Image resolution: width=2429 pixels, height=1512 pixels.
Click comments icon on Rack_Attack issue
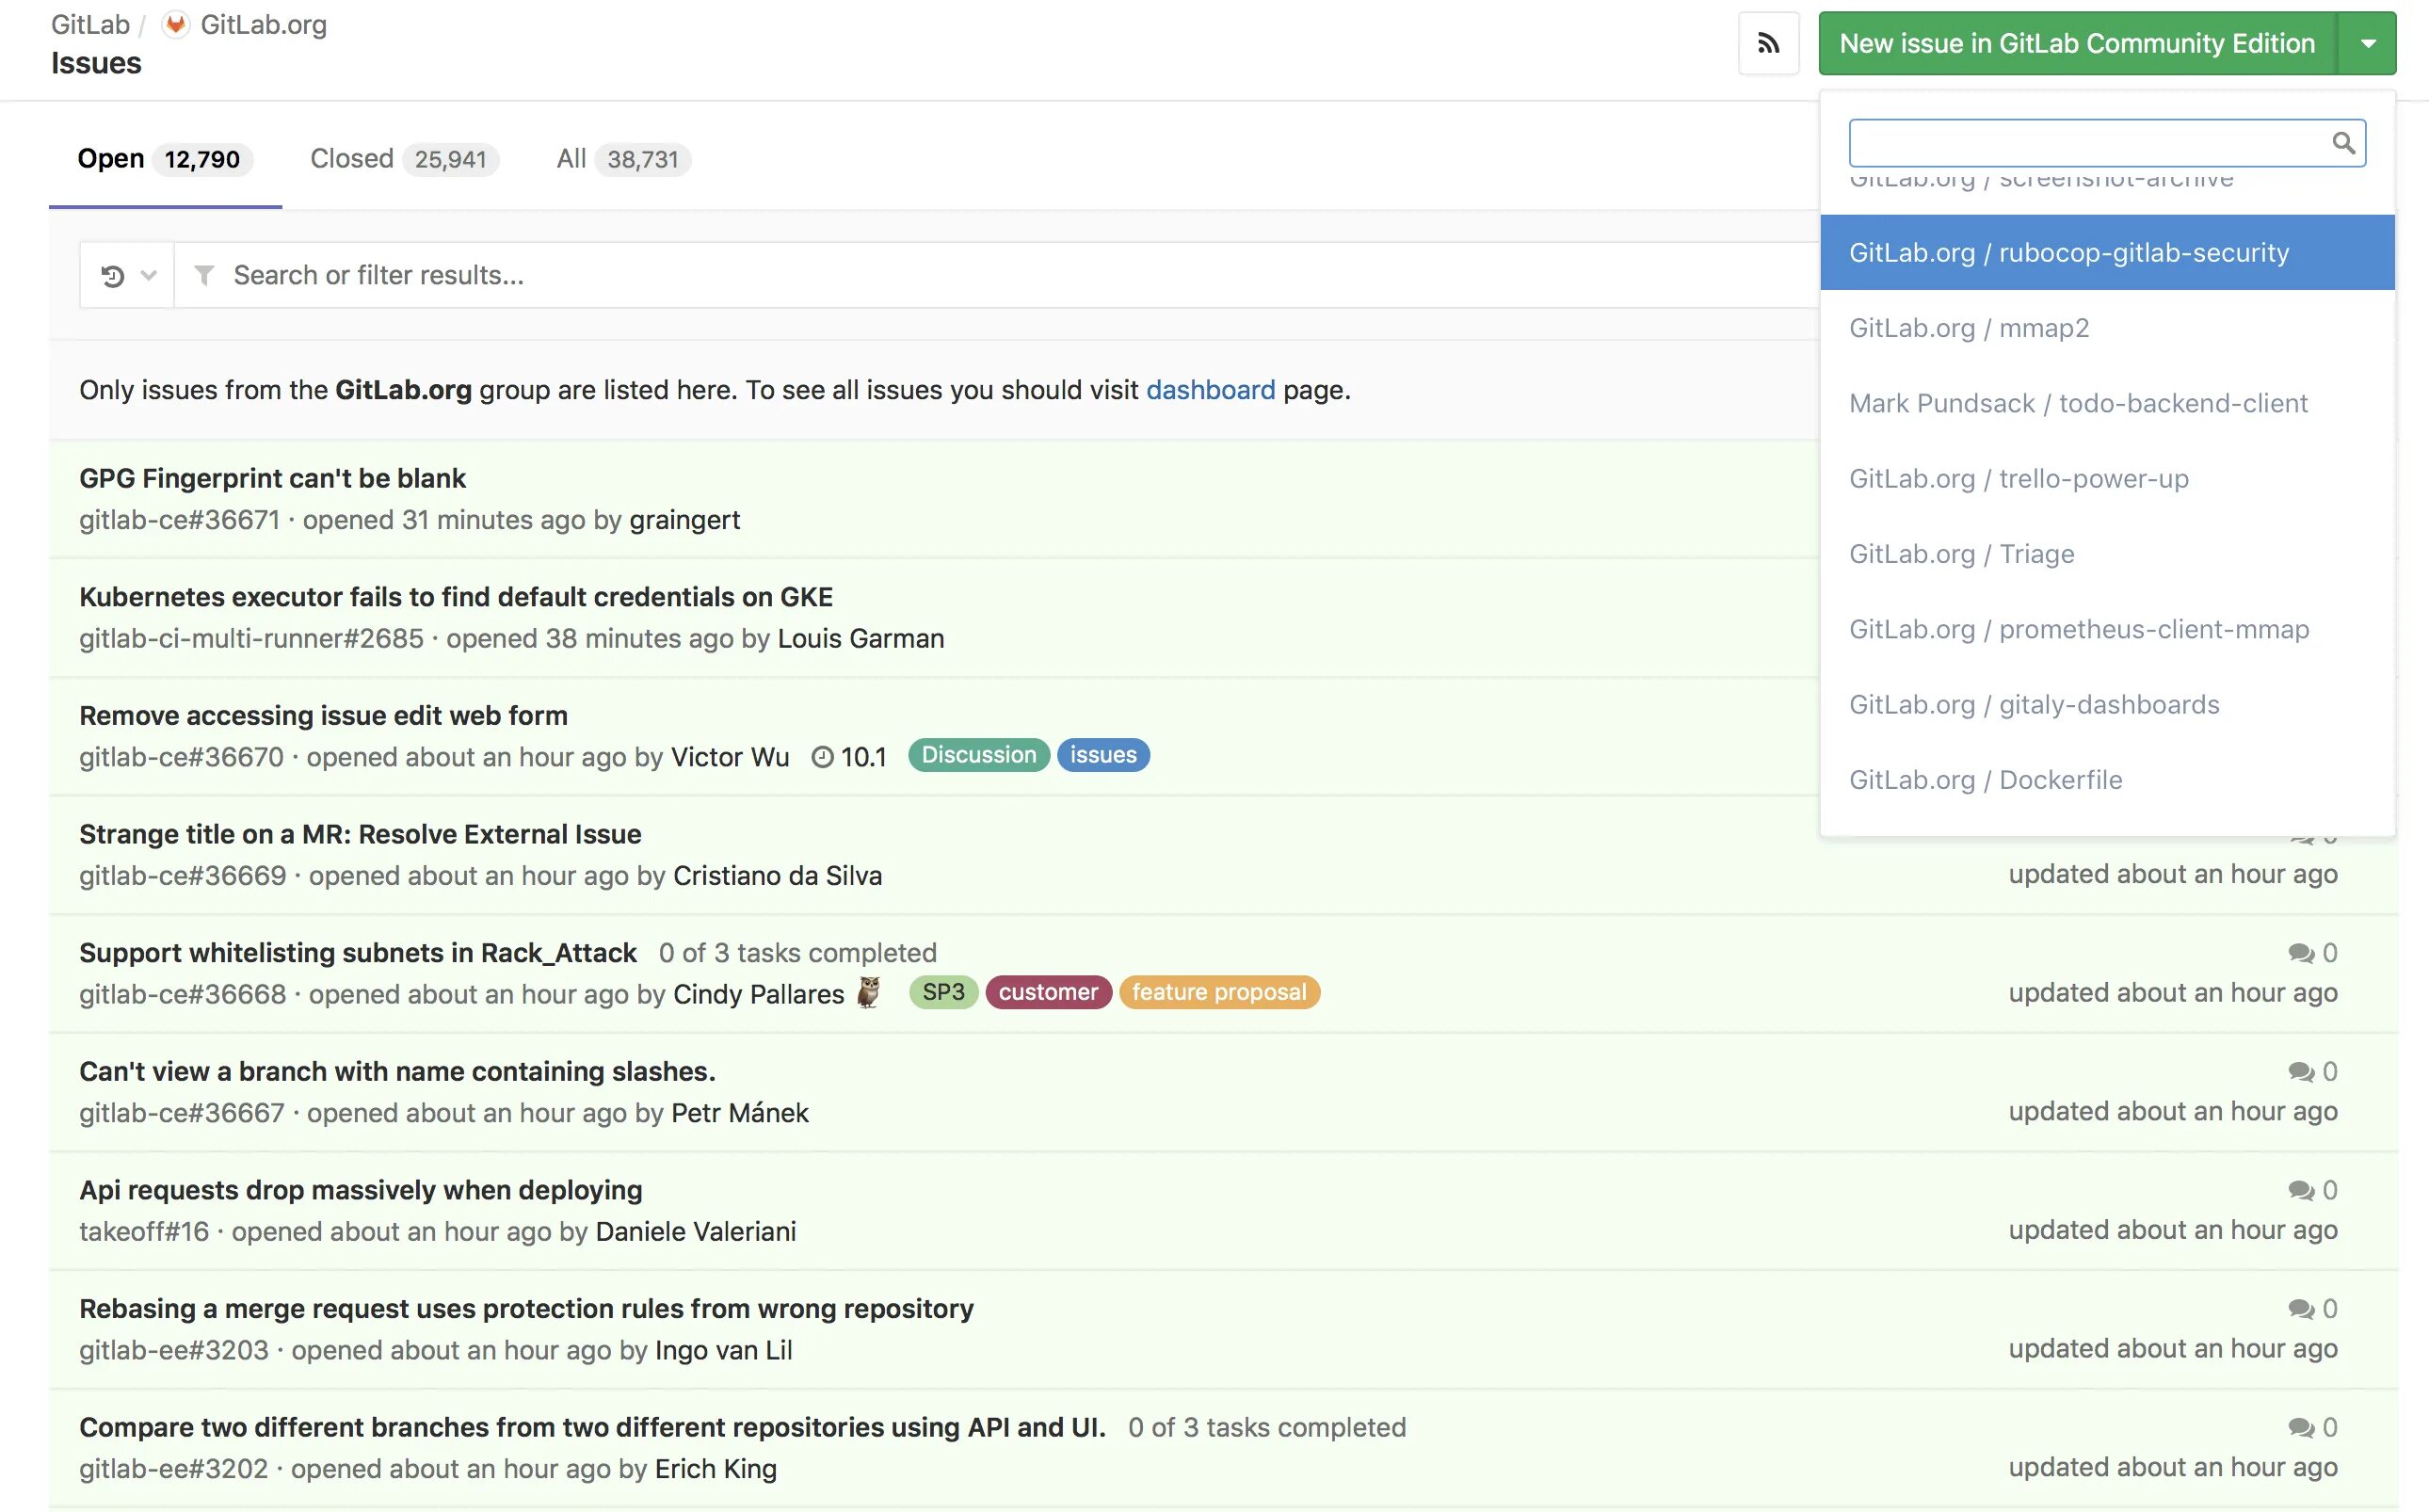(x=2301, y=953)
